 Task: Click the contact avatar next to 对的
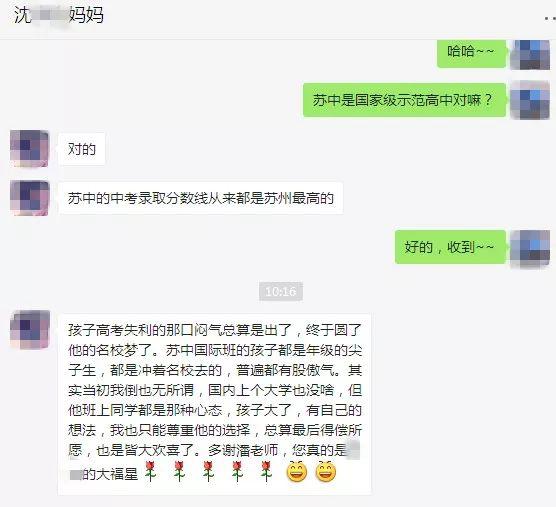click(29, 149)
